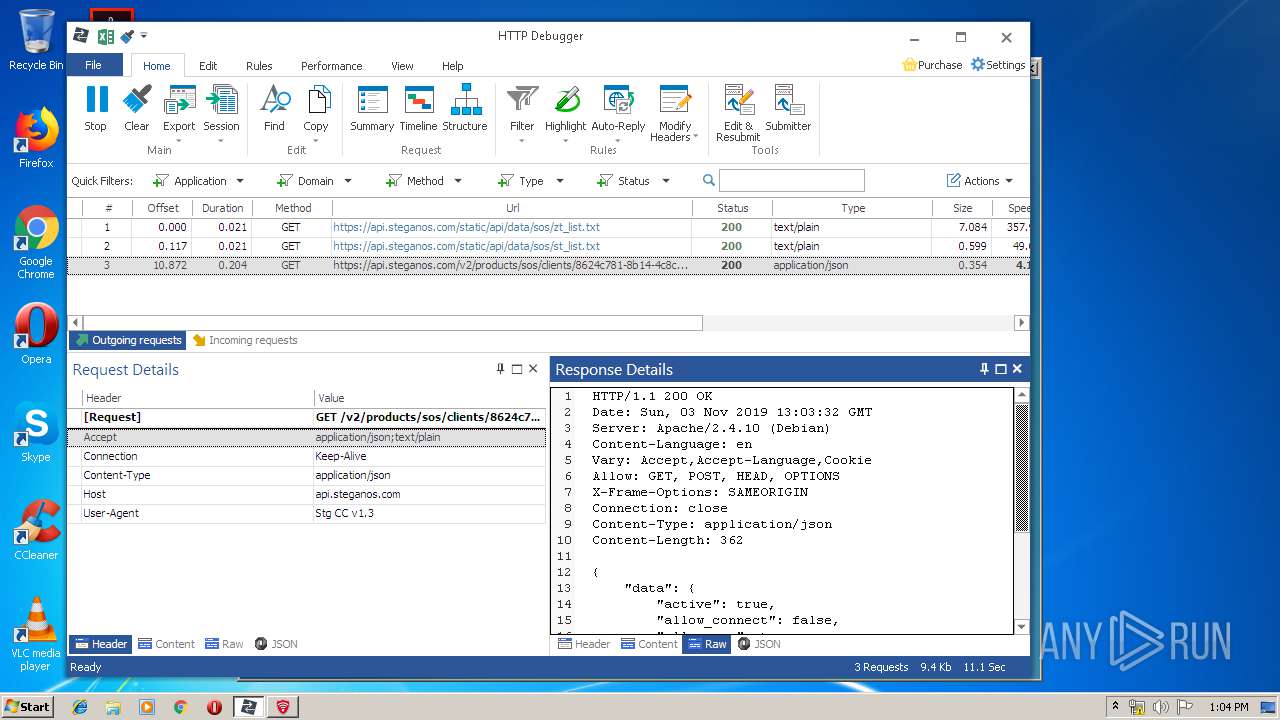Select the zt_list.txt request URL
Image resolution: width=1280 pixels, height=720 pixels.
point(466,227)
